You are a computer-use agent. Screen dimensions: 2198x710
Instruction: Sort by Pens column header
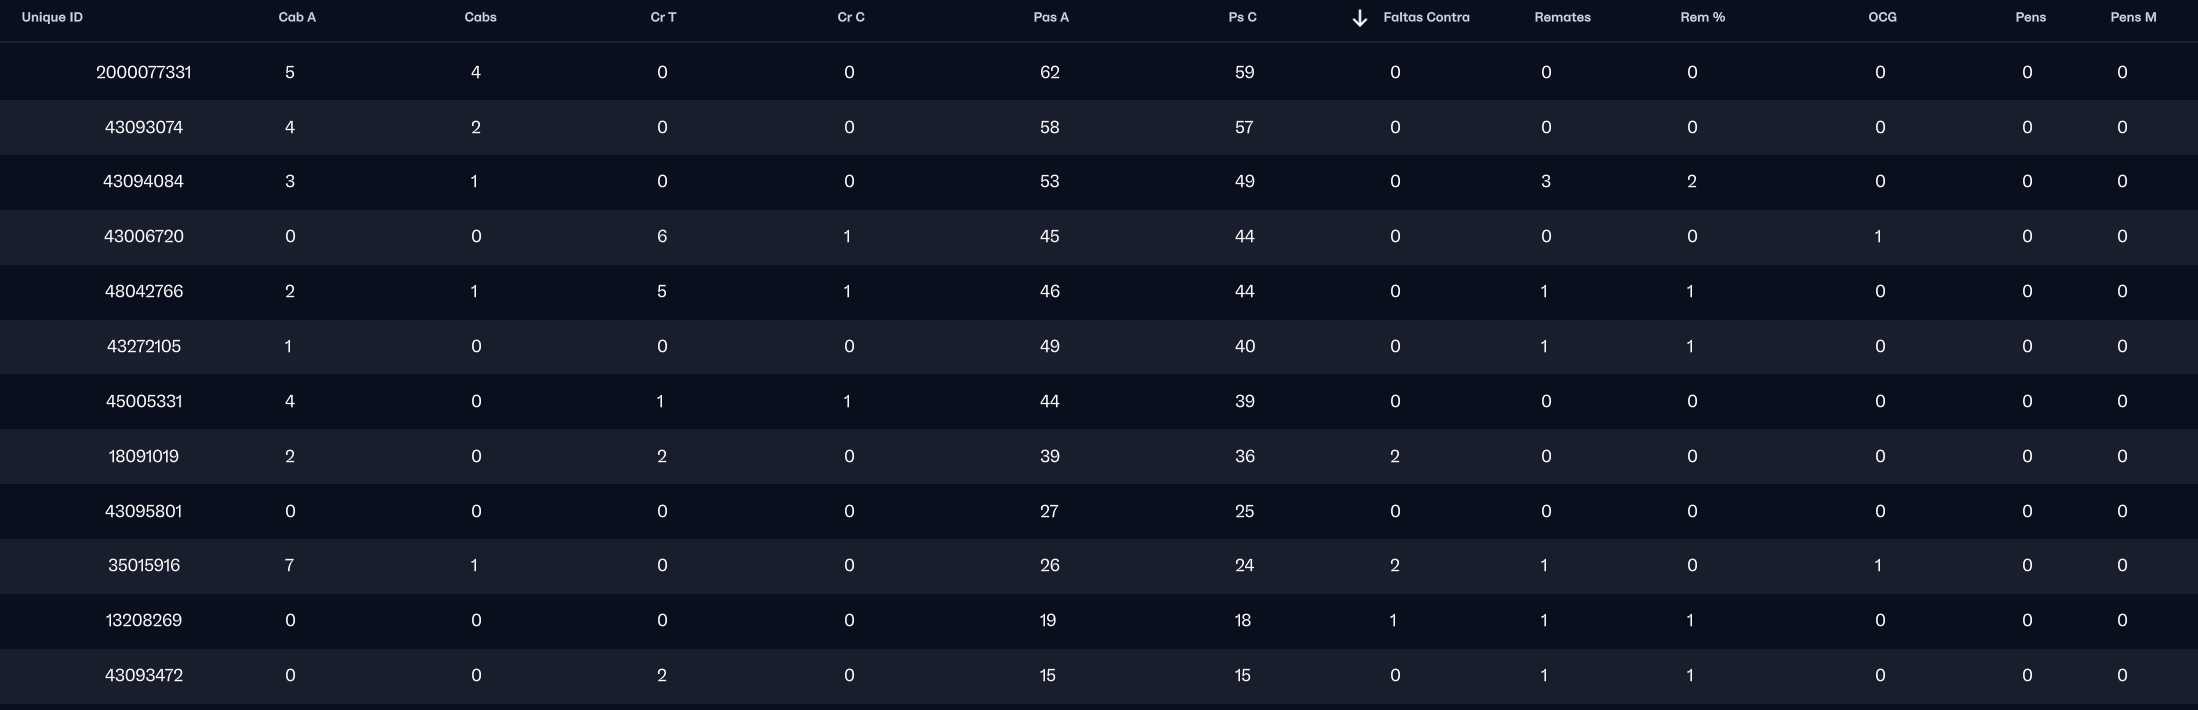pos(2030,17)
